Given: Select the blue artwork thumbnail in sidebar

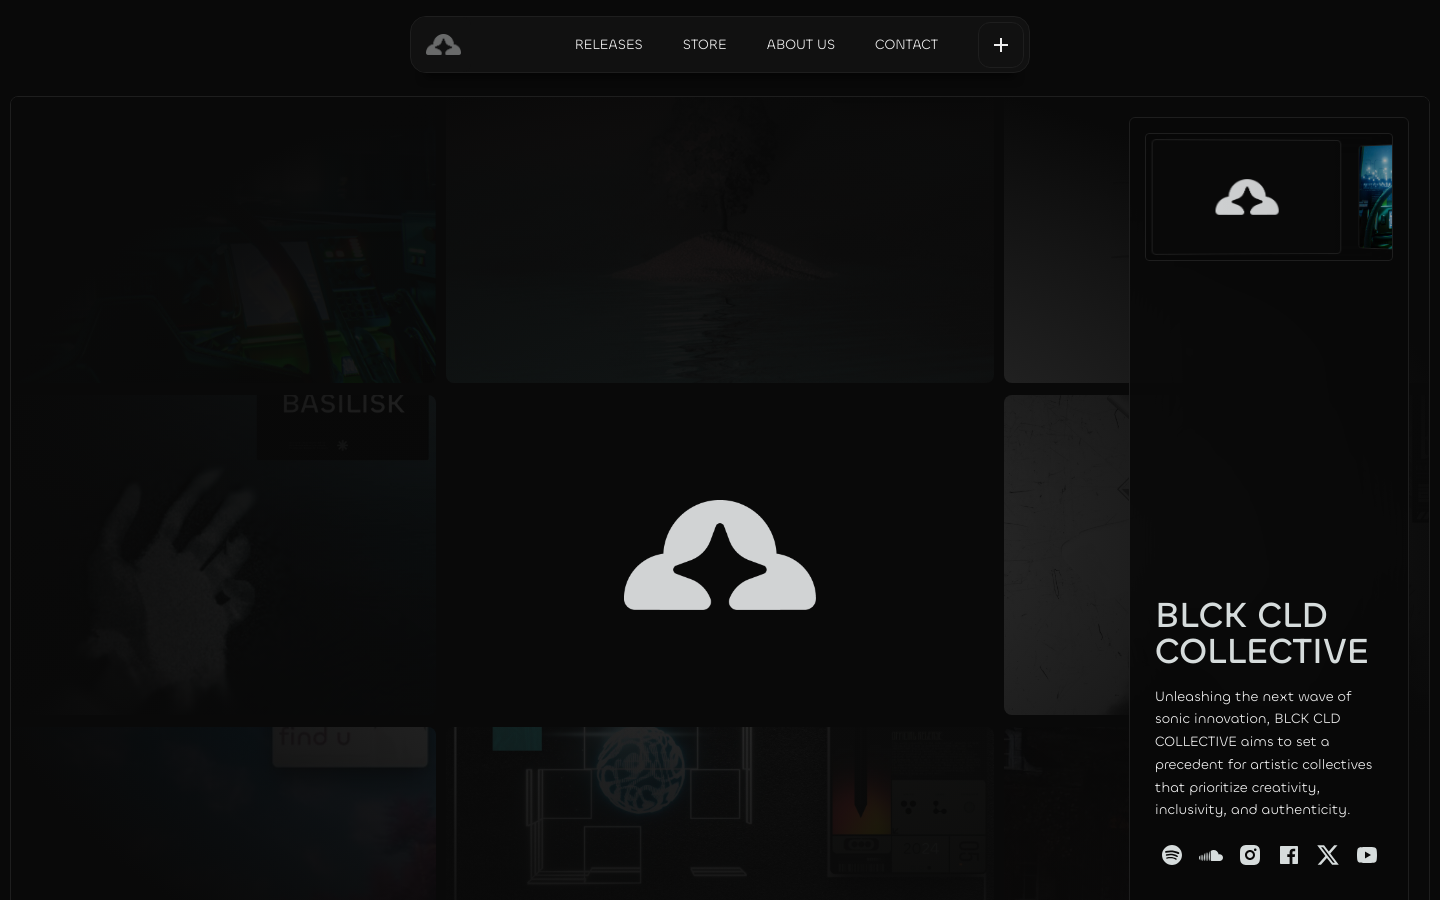Looking at the screenshot, I should [1376, 197].
